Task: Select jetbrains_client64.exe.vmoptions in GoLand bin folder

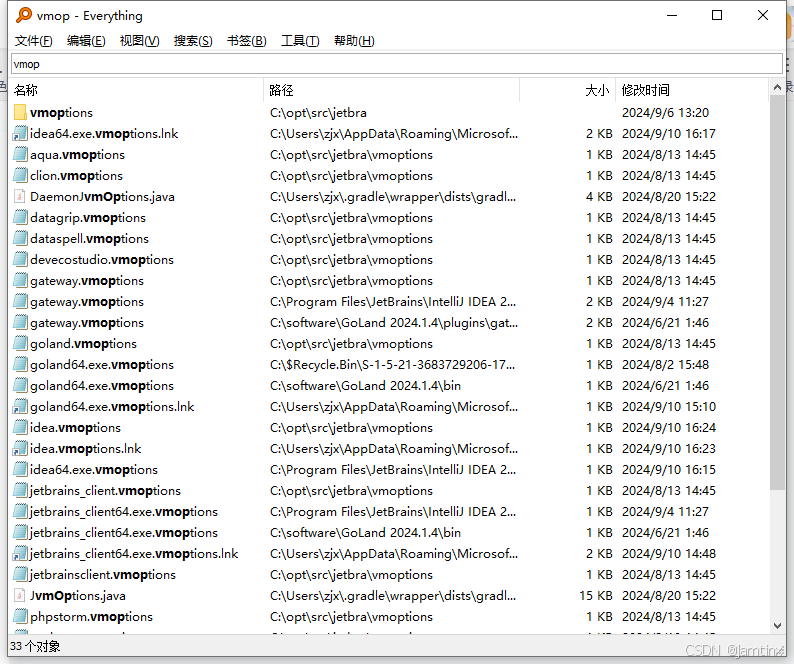Action: pos(124,533)
